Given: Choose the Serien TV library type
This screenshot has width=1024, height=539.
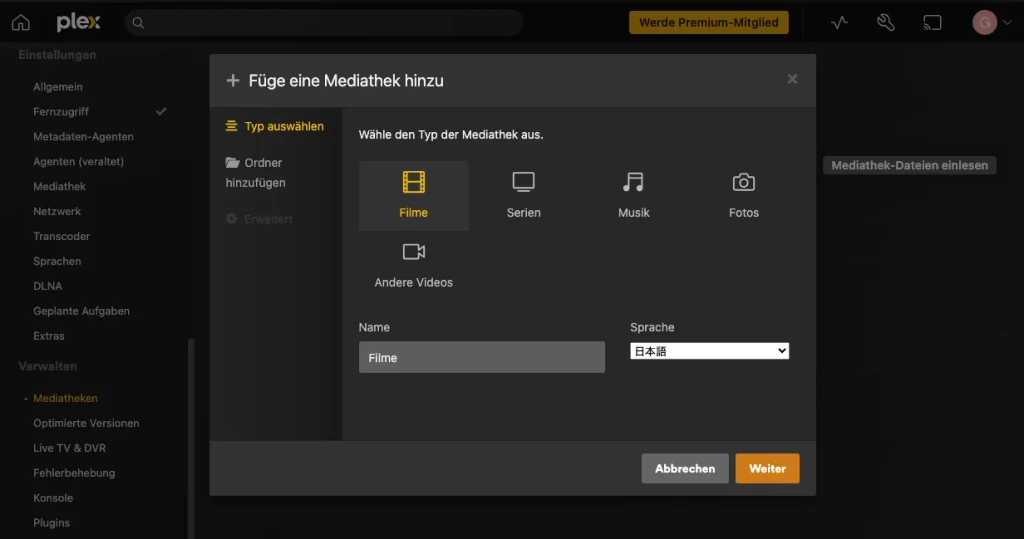Looking at the screenshot, I should pyautogui.click(x=523, y=195).
